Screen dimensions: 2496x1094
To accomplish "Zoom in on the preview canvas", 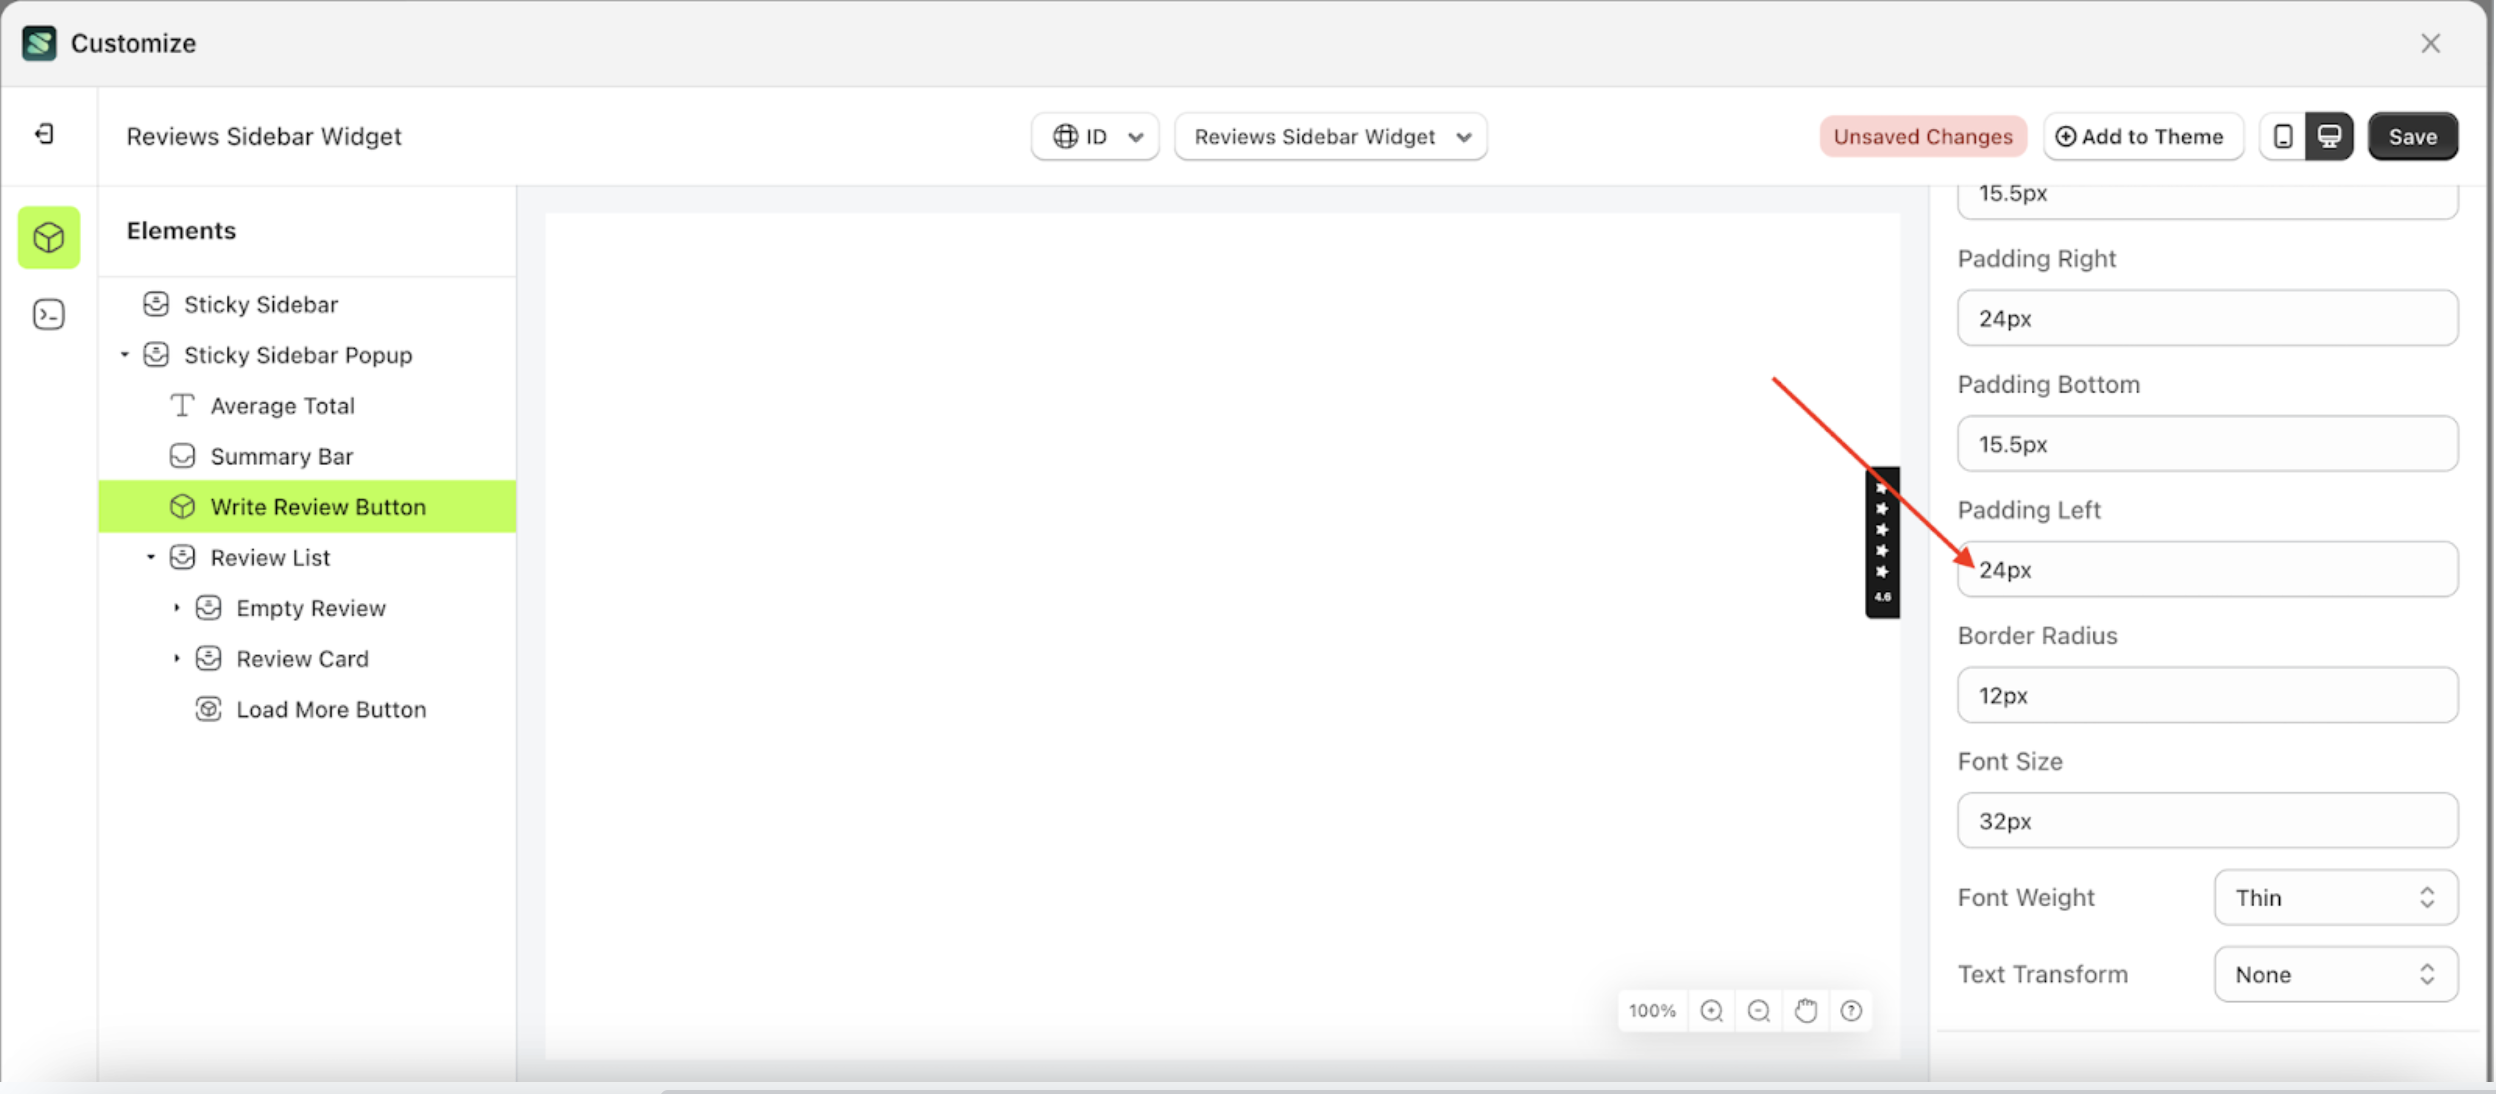I will [1711, 1010].
